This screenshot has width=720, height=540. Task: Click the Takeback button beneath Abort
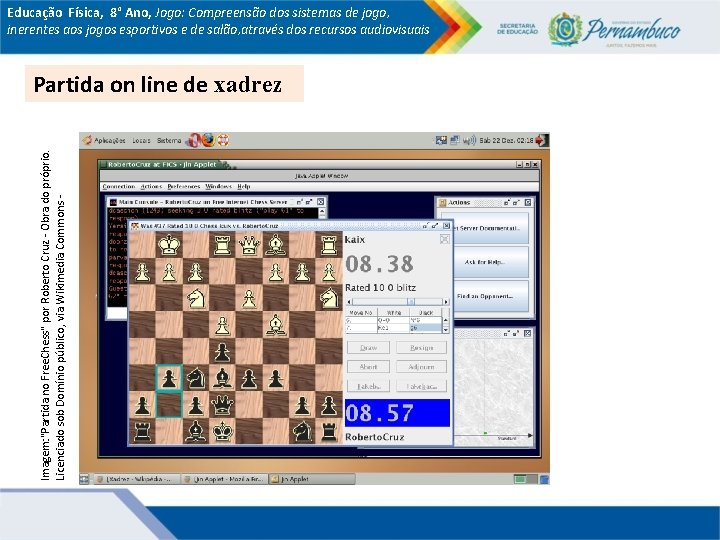368,386
